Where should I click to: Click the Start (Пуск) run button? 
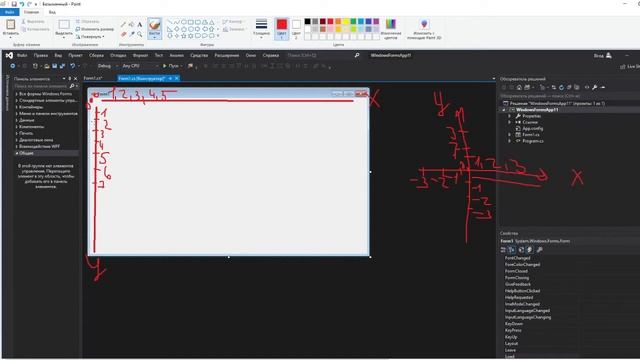171,66
